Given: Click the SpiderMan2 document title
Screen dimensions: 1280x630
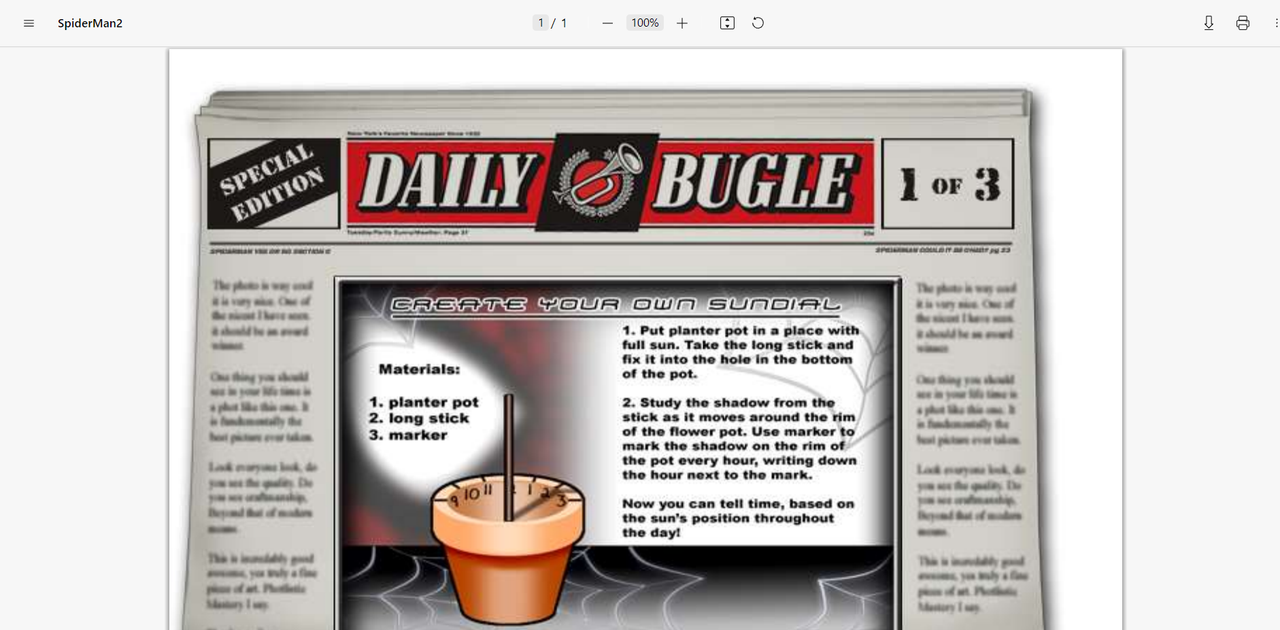Looking at the screenshot, I should click(x=90, y=23).
